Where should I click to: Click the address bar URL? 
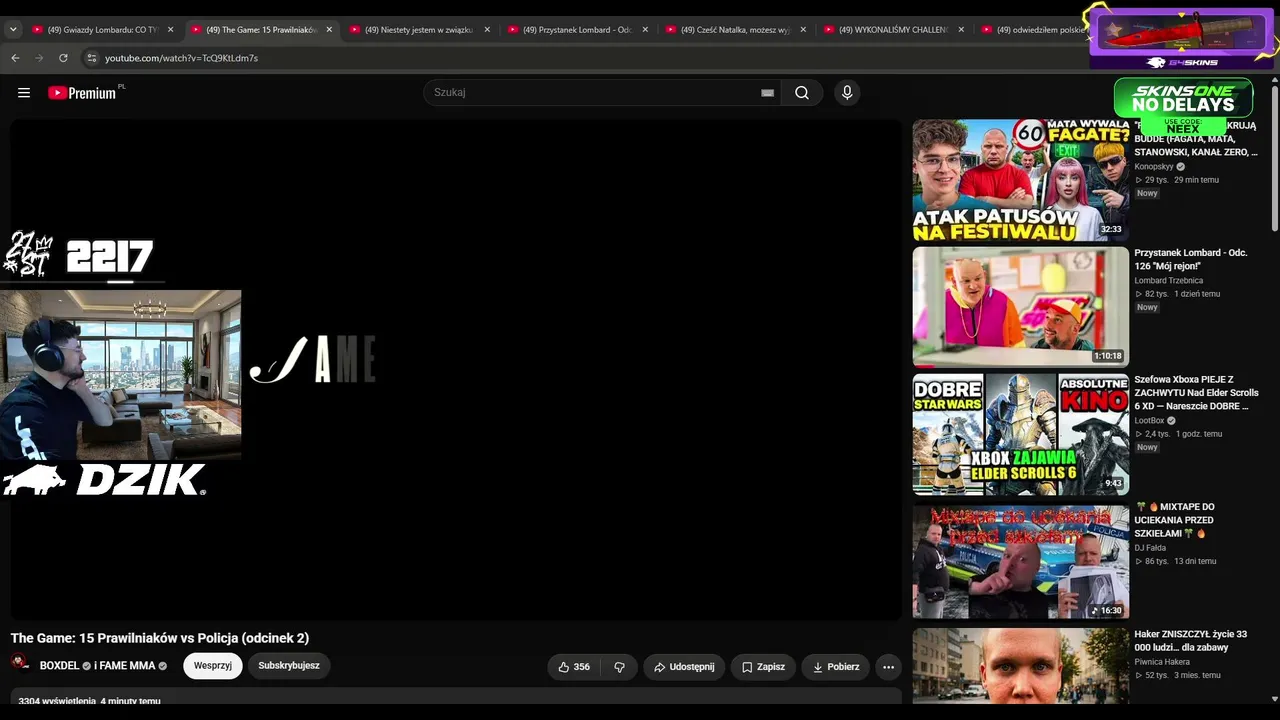(x=182, y=58)
